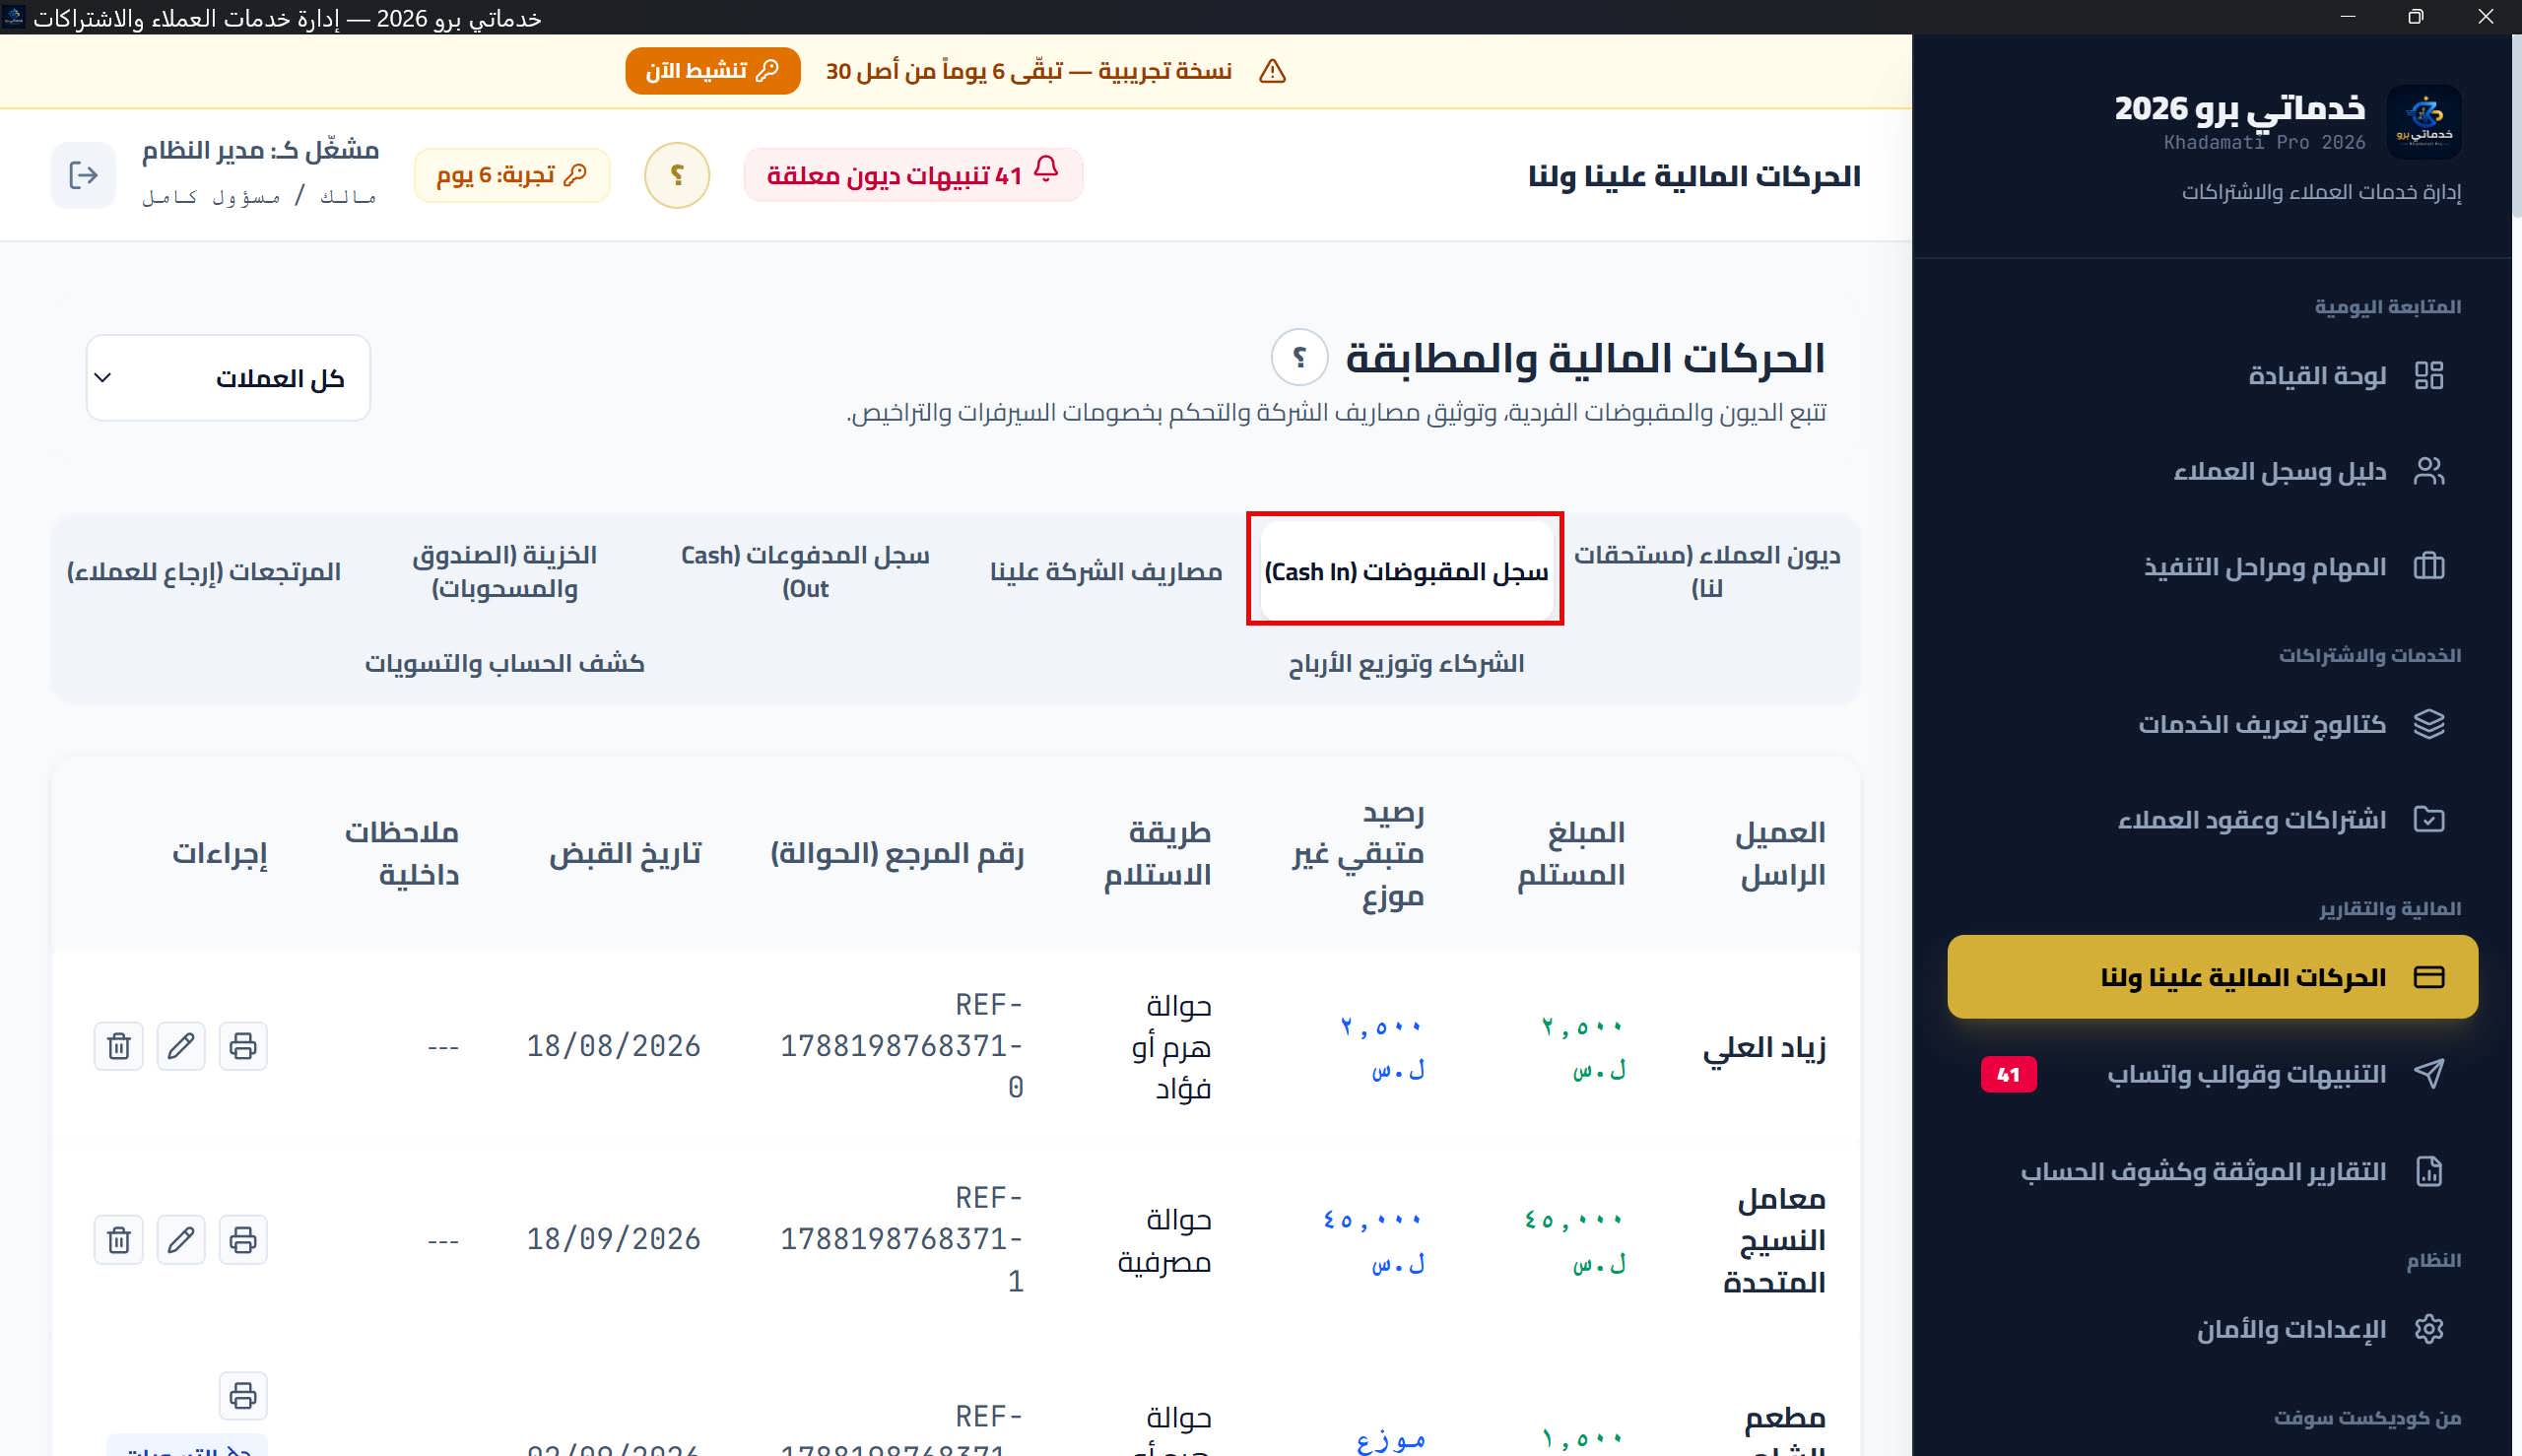Click reference REF-1788198768371-0
Viewport: 2522px width, 1456px height.
tap(901, 1046)
